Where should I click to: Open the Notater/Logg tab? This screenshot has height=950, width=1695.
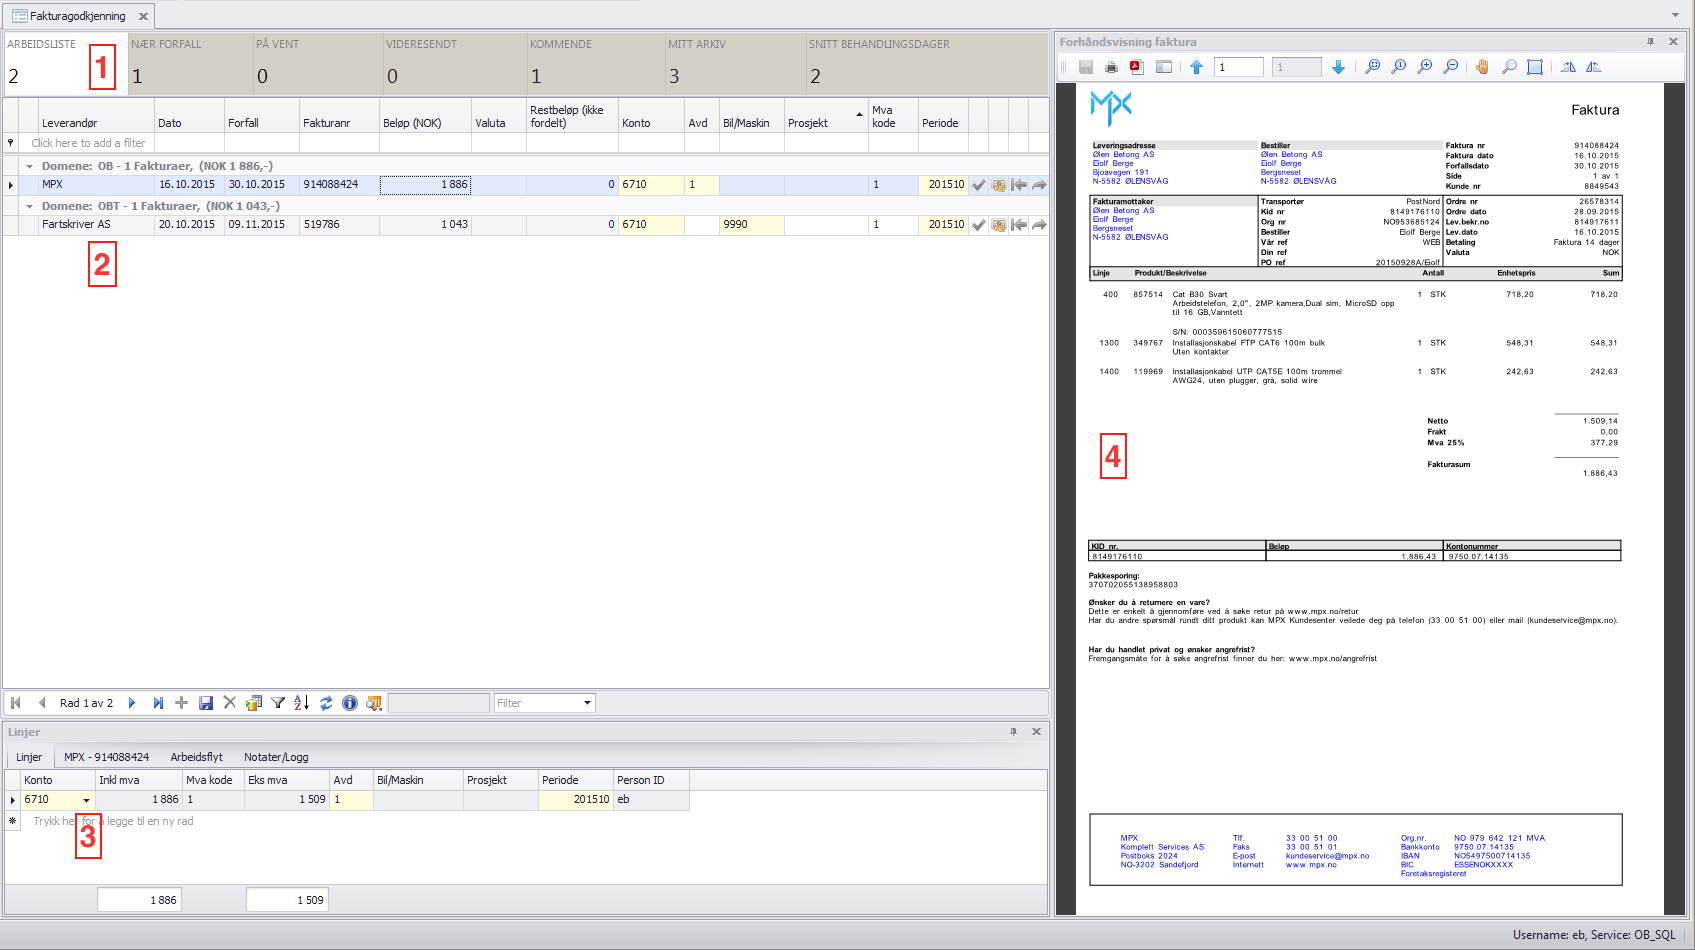tap(276, 757)
